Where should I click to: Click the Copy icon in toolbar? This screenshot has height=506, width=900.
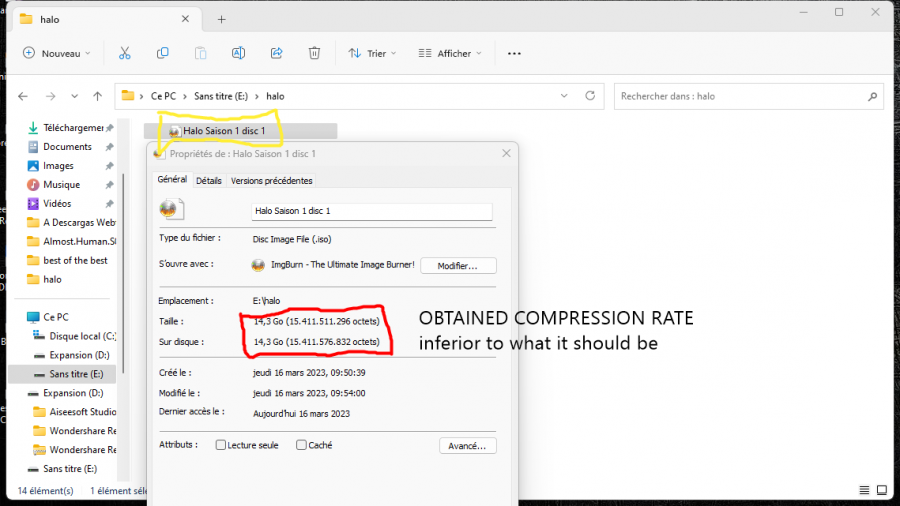coord(162,53)
